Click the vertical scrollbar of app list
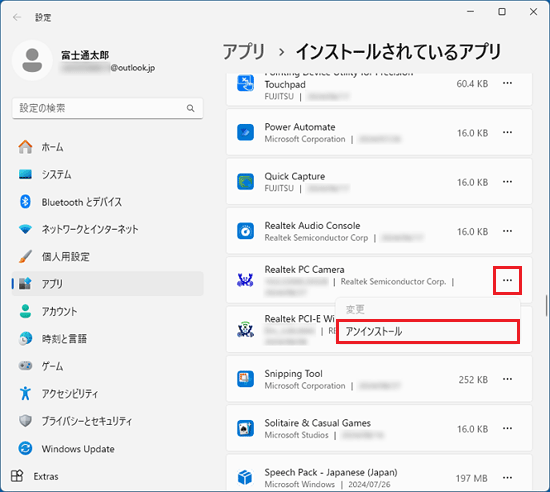Screen dimensions: 550x492 coord(546,305)
